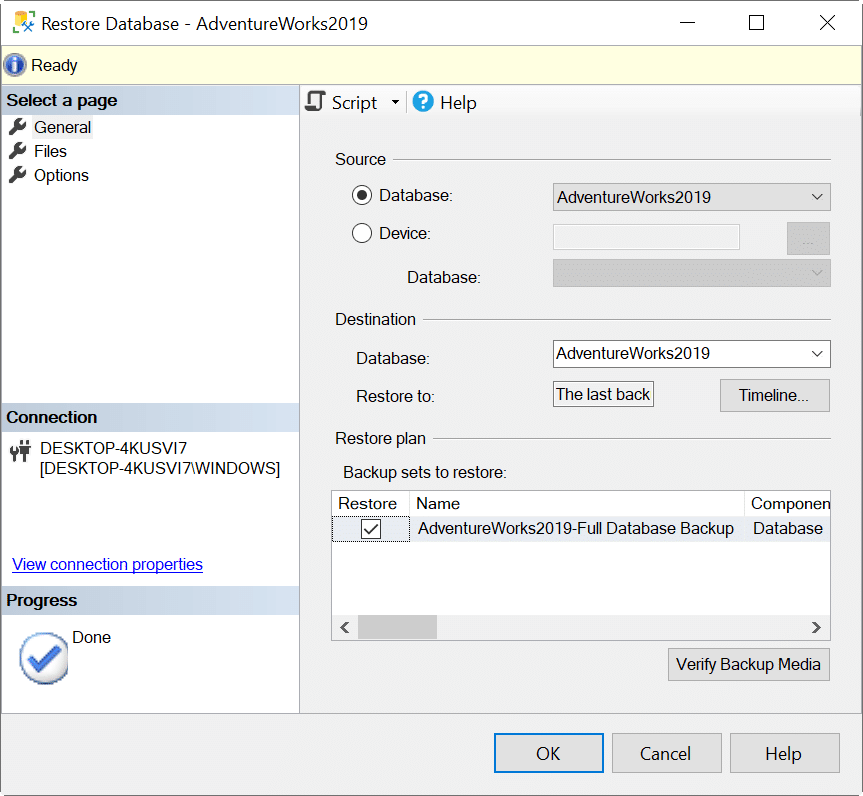Select the Database source radio button
This screenshot has width=863, height=796.
pyautogui.click(x=362, y=196)
